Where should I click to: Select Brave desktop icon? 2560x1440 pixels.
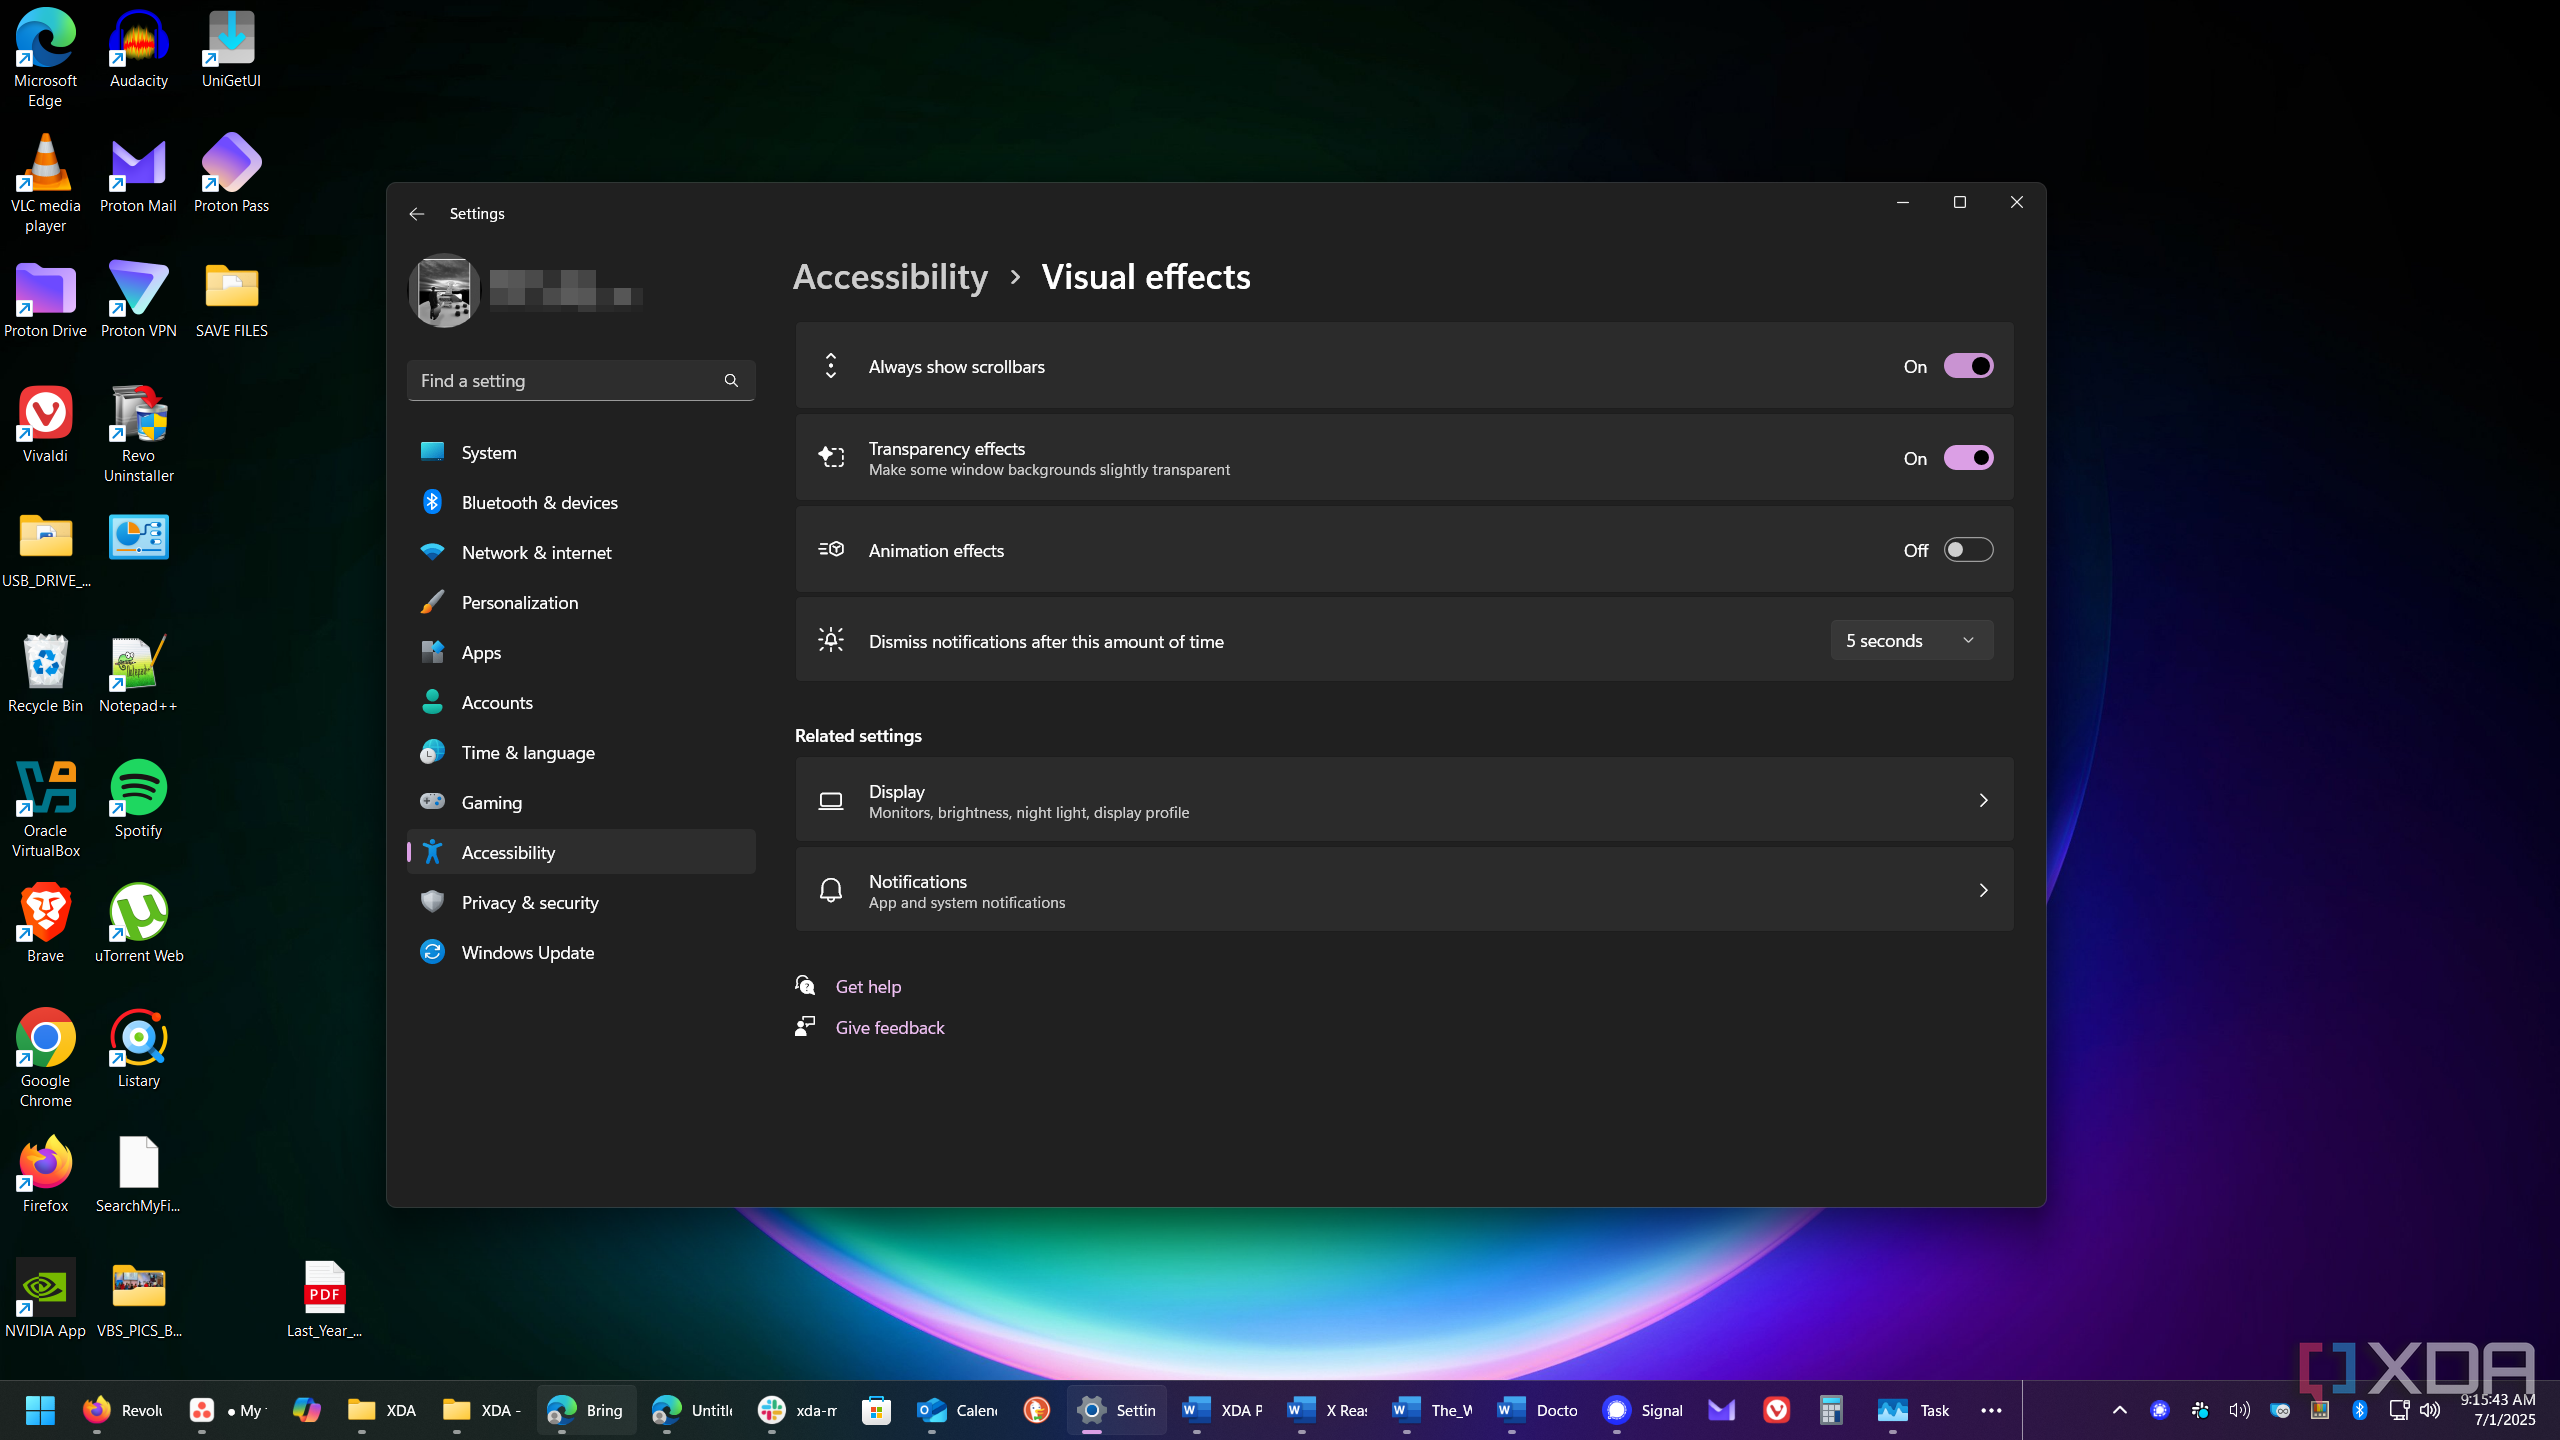(x=45, y=925)
